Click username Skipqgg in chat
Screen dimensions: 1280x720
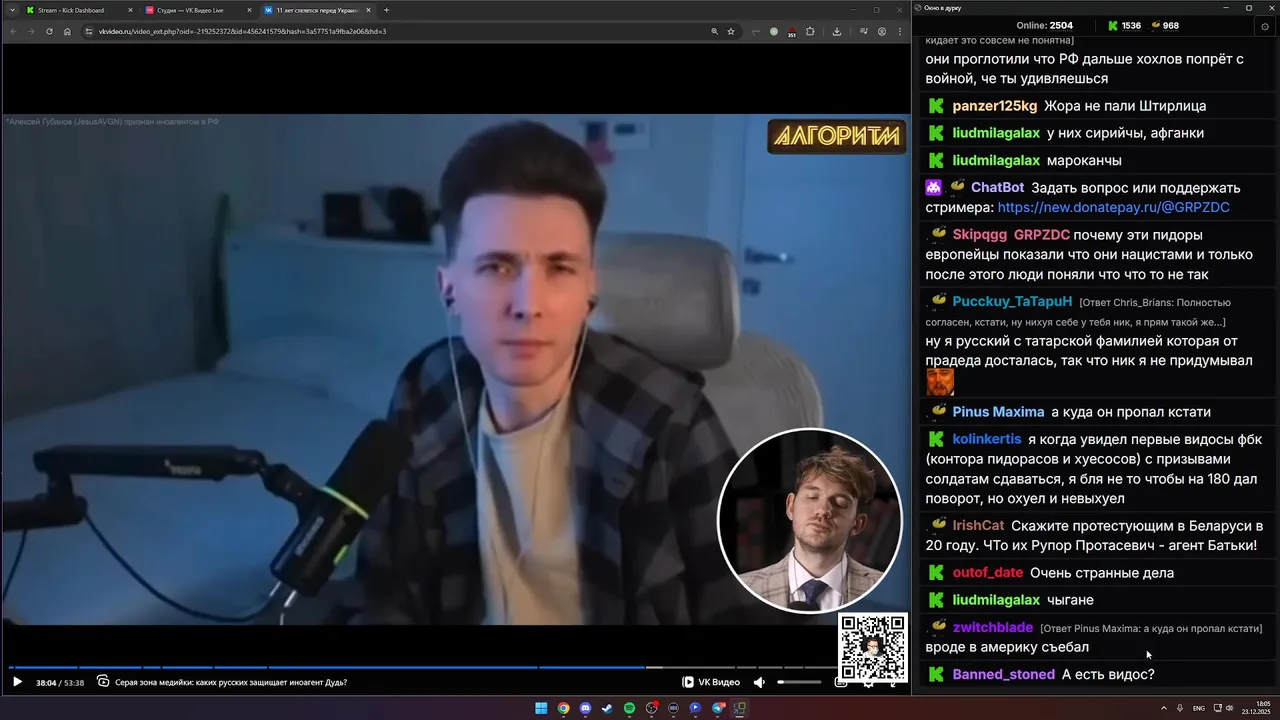(x=979, y=235)
